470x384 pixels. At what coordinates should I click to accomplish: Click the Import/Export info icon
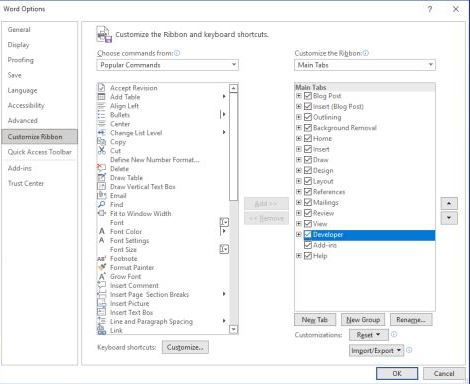[409, 350]
